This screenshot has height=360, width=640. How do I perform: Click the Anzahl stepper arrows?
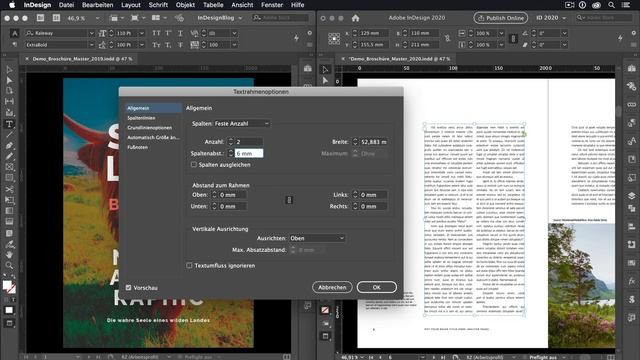pos(231,142)
